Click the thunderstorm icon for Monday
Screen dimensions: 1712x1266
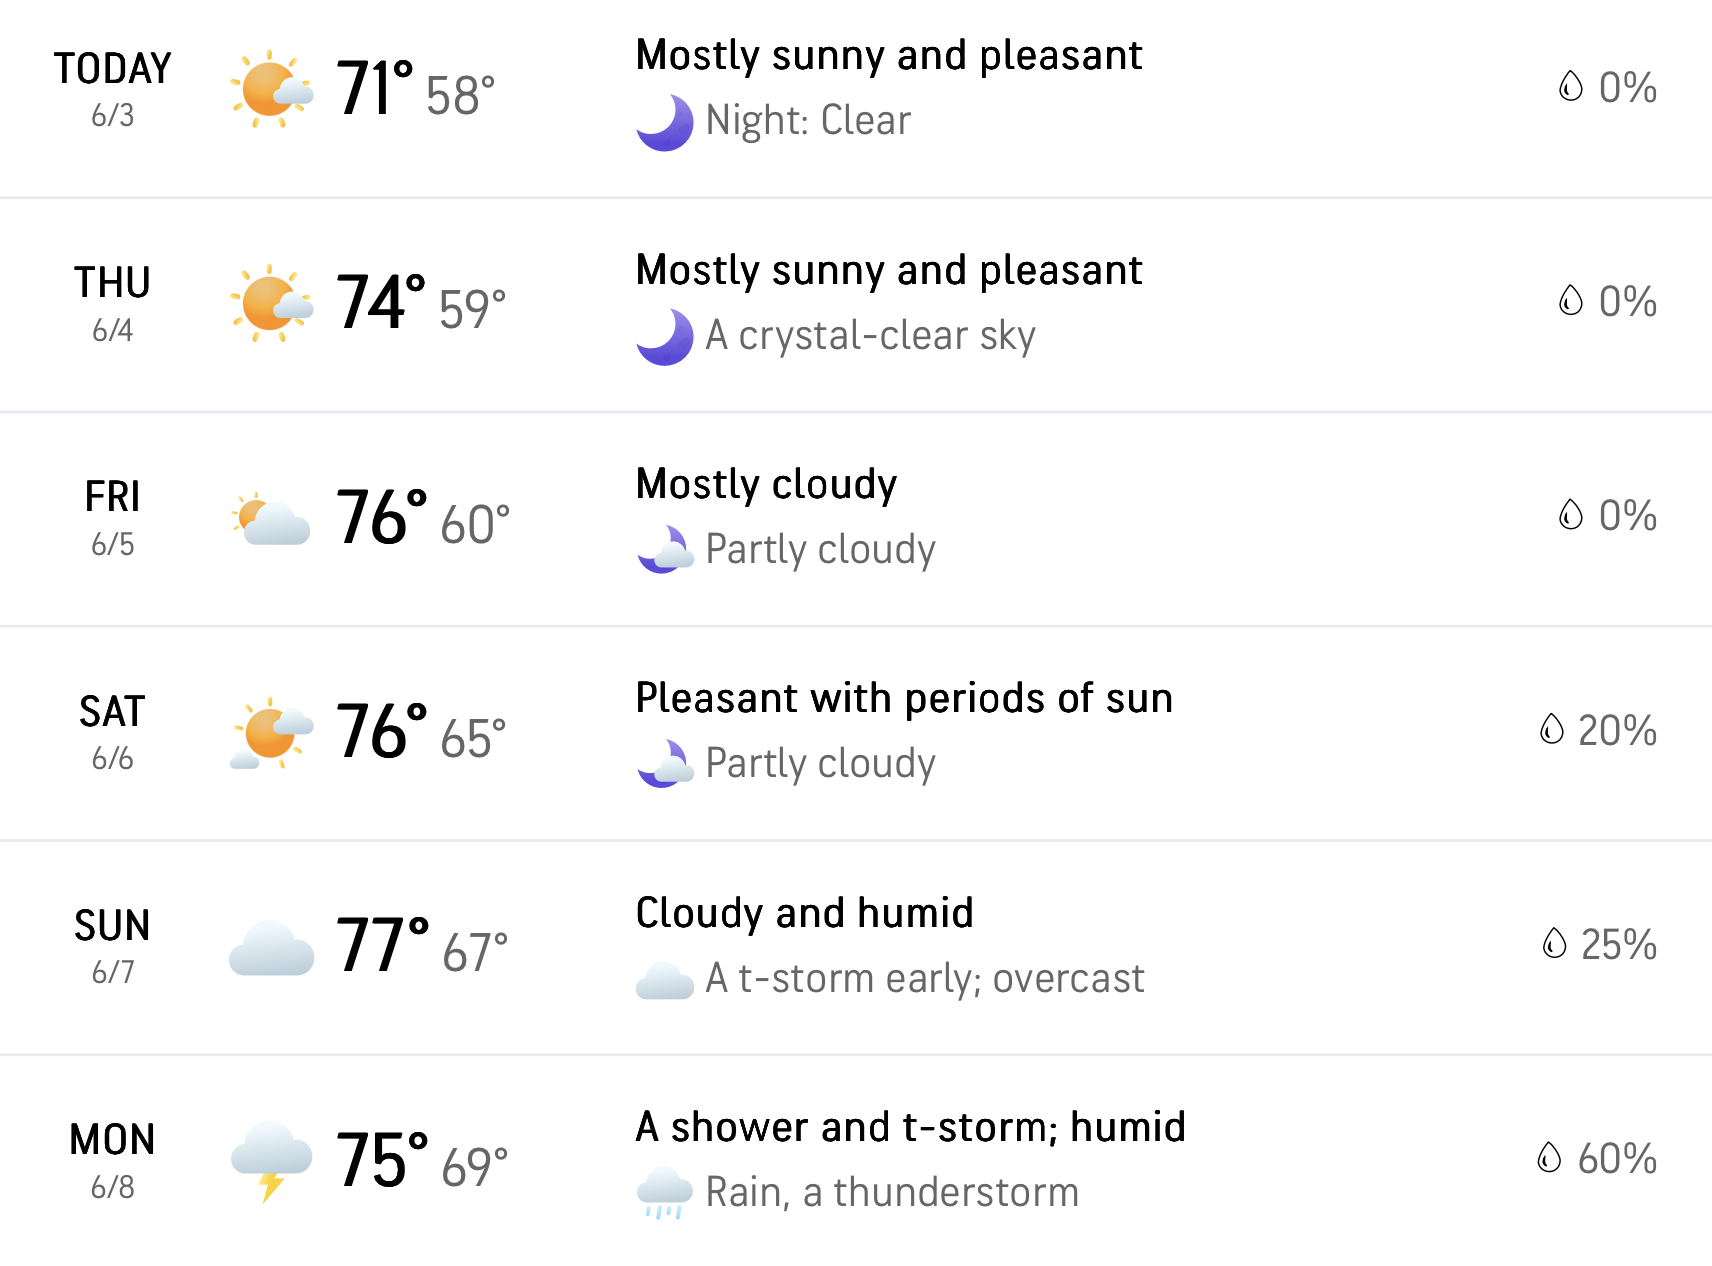tap(271, 1161)
